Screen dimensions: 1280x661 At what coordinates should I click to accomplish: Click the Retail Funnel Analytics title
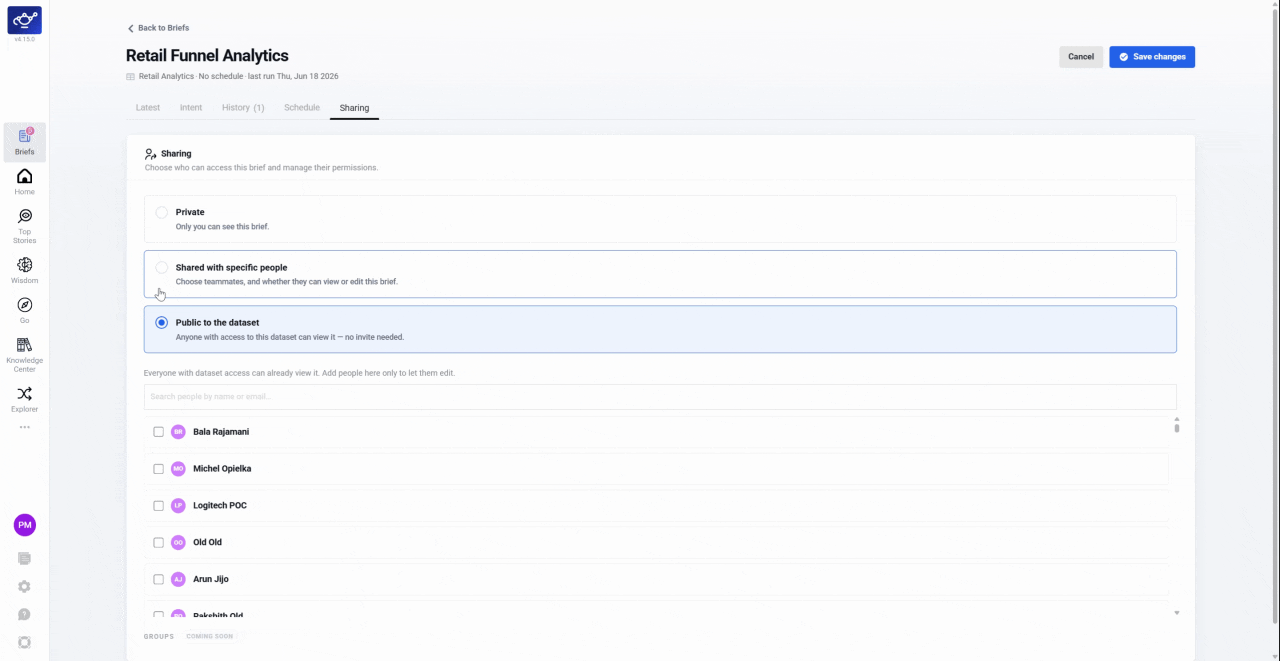pyautogui.click(x=207, y=56)
